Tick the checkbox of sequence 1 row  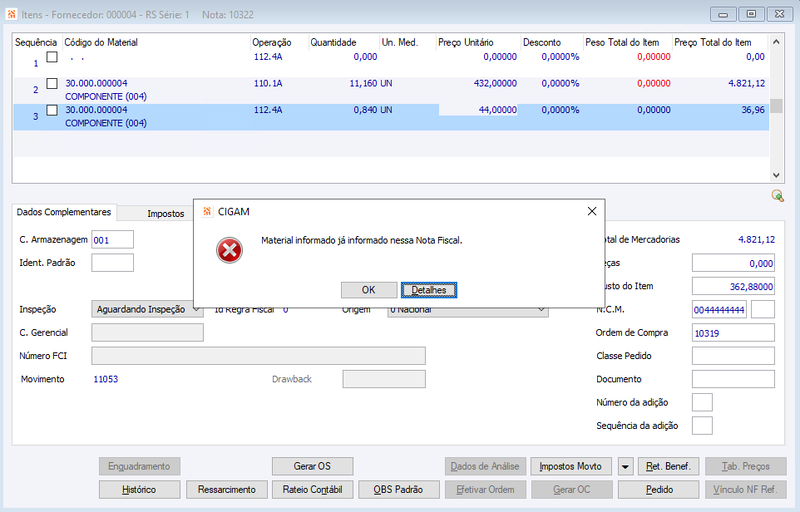[52, 57]
